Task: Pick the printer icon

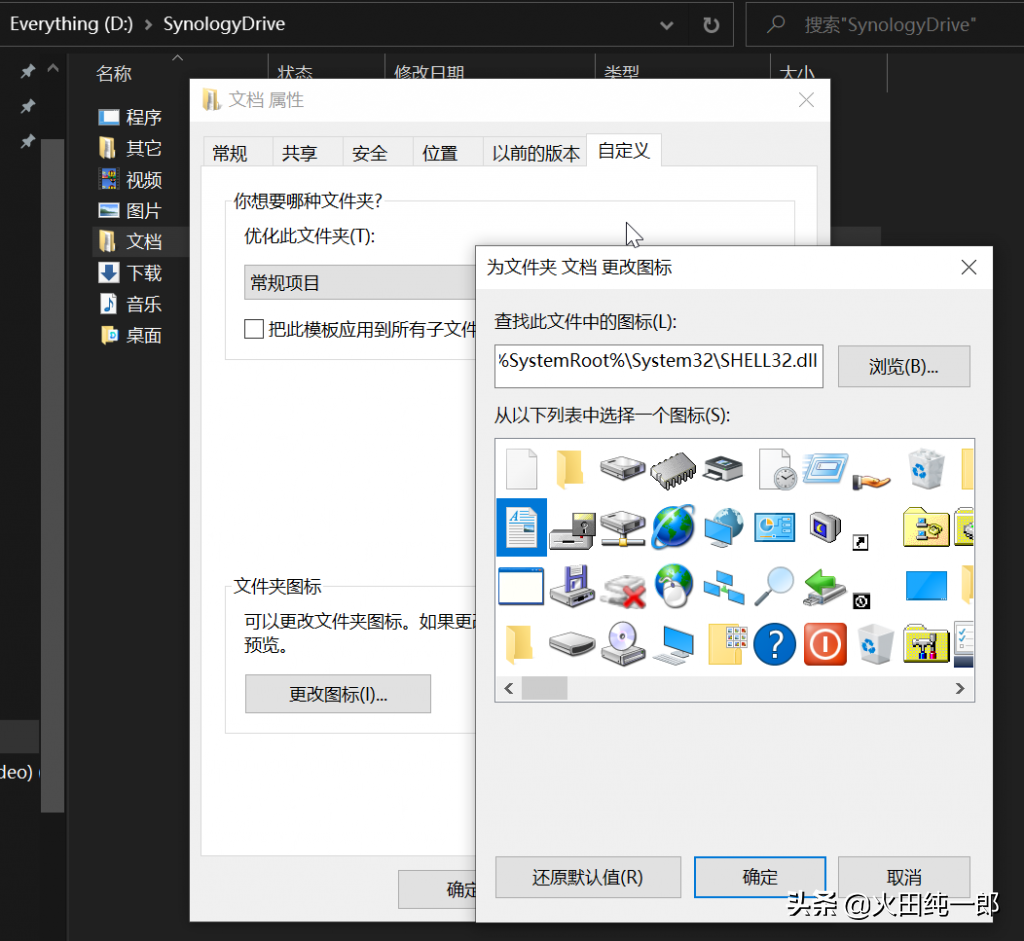Action: pos(723,469)
